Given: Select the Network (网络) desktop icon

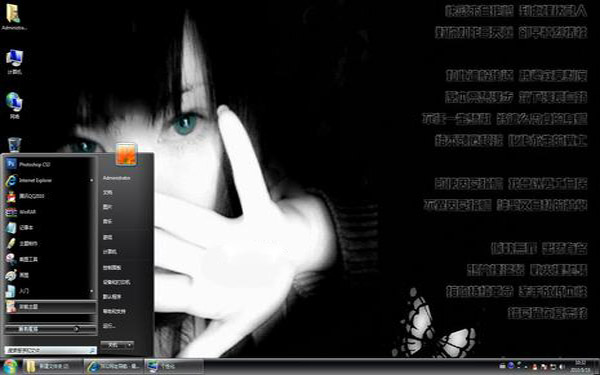Looking at the screenshot, I should pyautogui.click(x=15, y=106).
